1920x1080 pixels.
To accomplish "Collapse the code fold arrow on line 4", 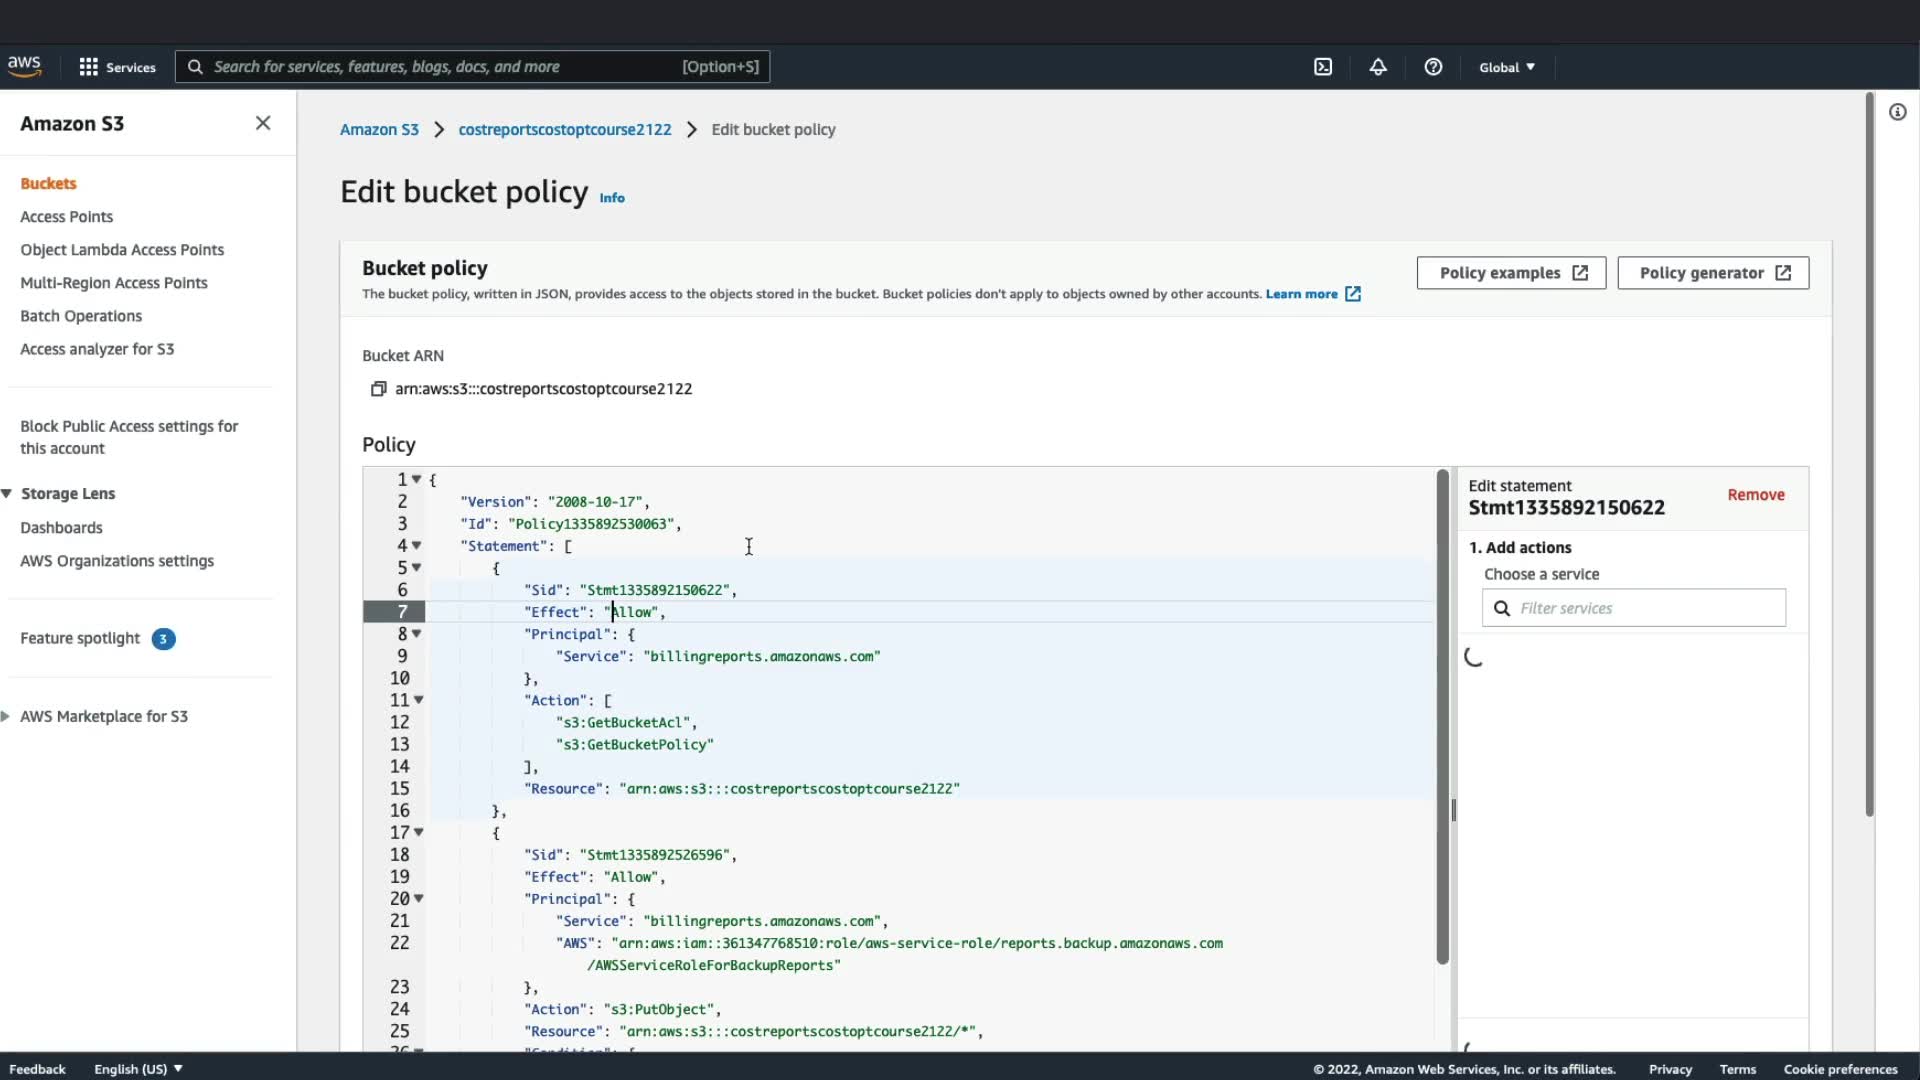I will pyautogui.click(x=417, y=546).
